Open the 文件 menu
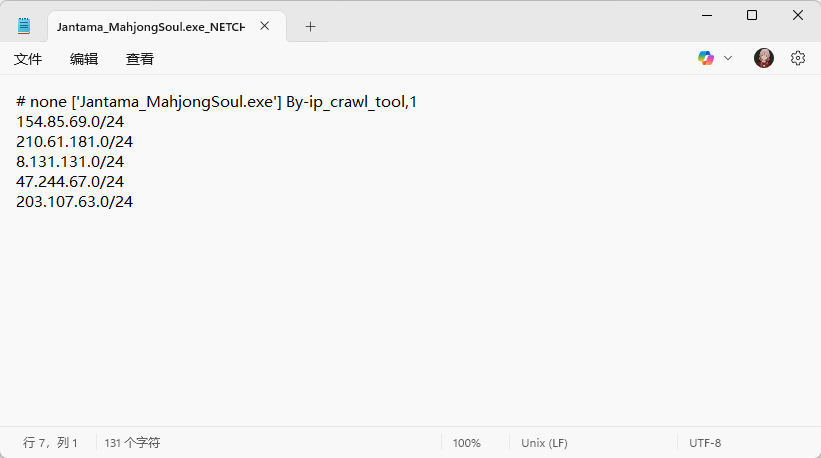 click(x=28, y=59)
